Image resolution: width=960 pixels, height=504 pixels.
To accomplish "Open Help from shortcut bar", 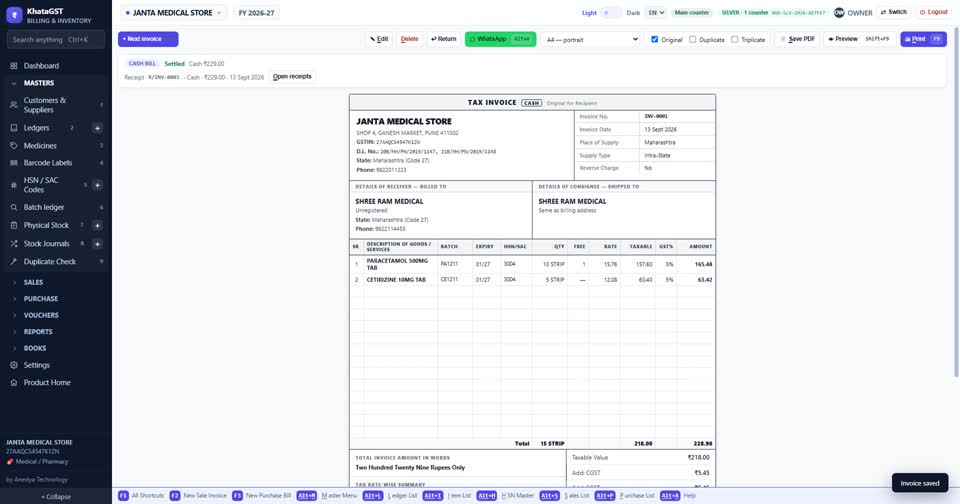I will pos(678,495).
